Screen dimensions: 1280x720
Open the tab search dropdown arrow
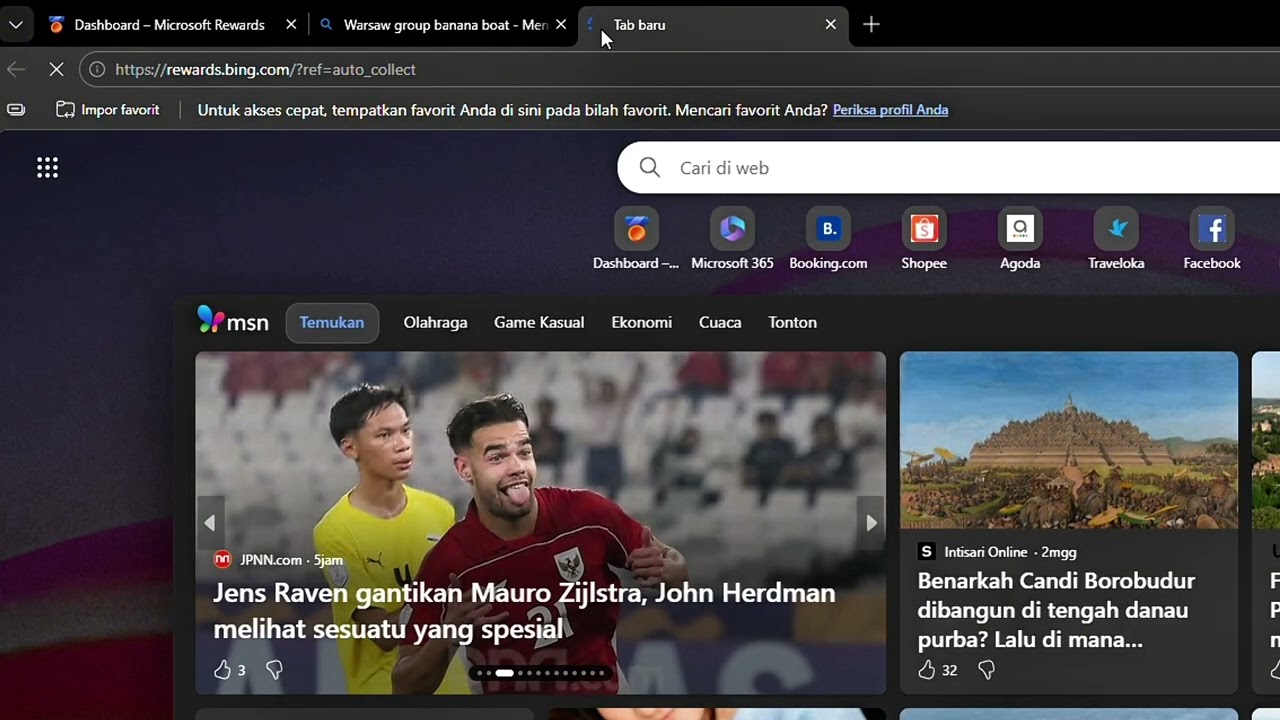16,25
